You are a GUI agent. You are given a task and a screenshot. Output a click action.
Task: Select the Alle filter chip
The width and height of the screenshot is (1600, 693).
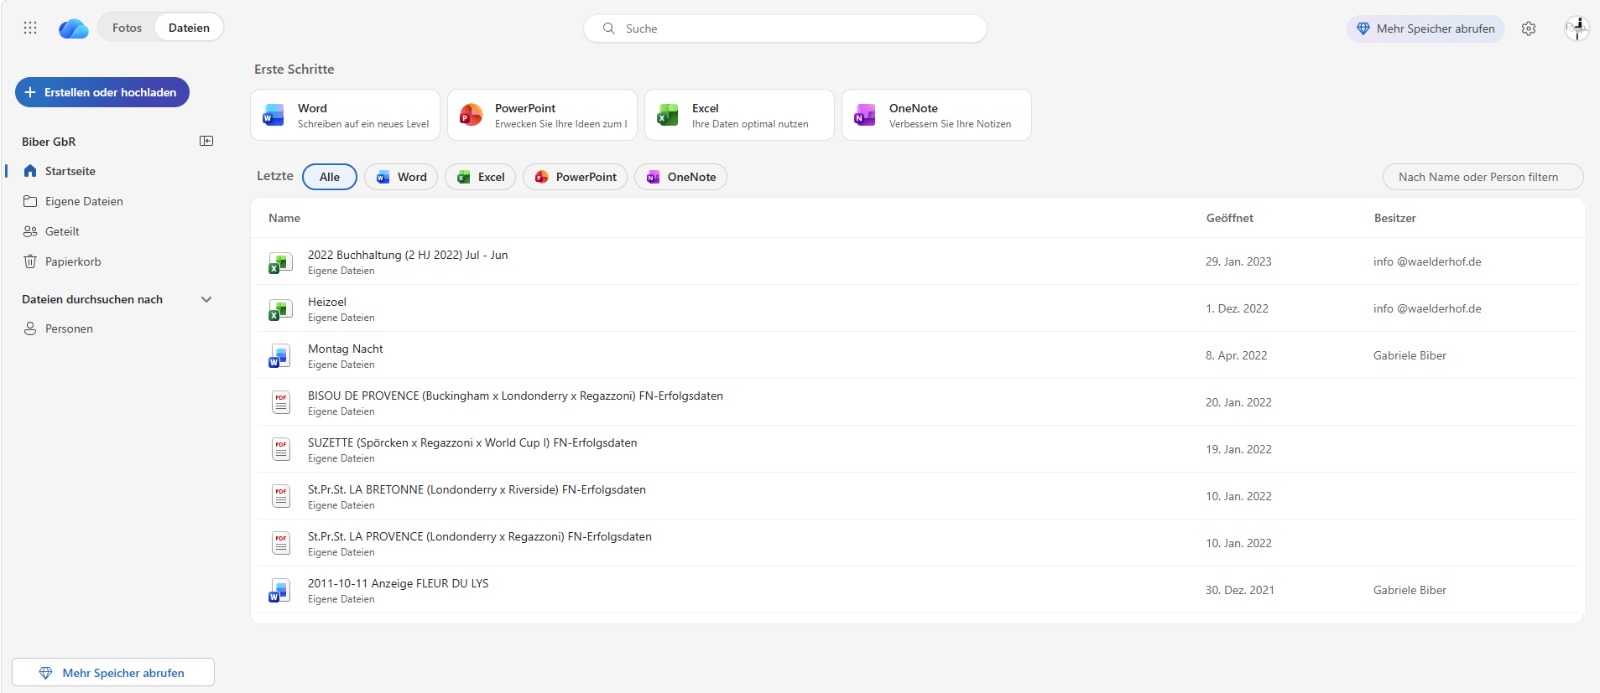(330, 177)
